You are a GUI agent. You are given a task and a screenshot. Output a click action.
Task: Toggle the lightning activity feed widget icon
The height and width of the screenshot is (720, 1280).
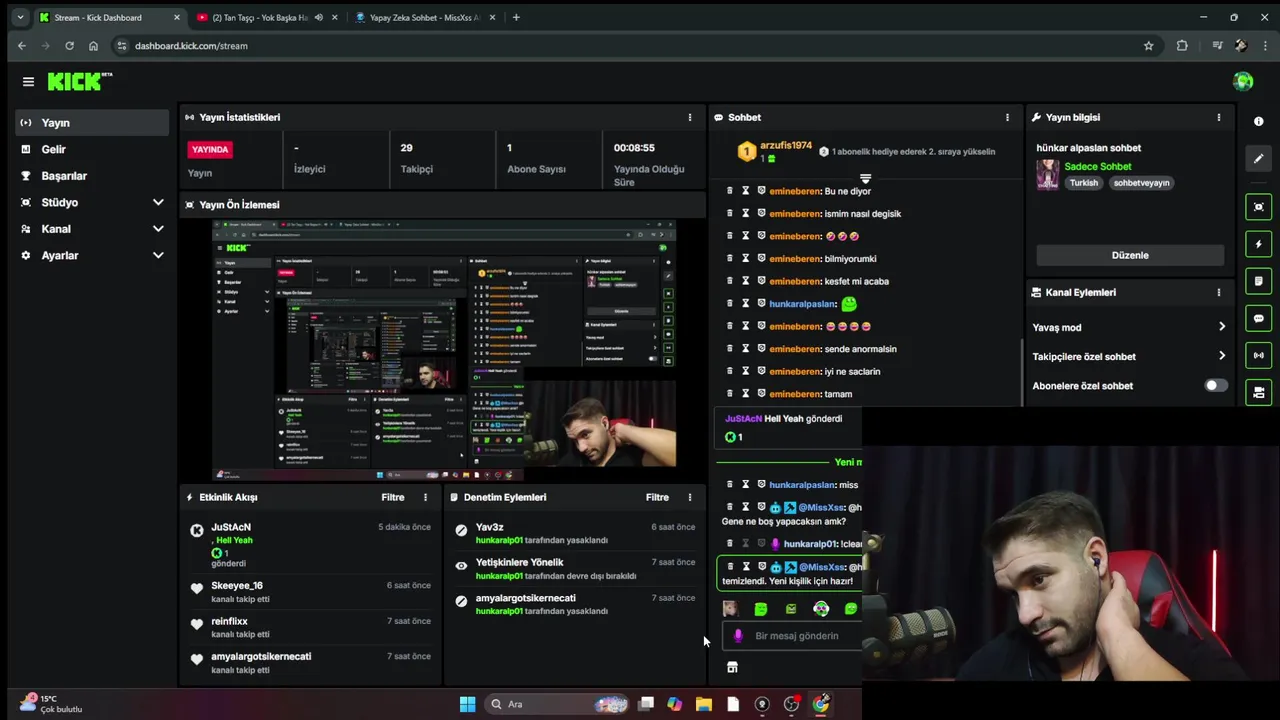(1258, 244)
